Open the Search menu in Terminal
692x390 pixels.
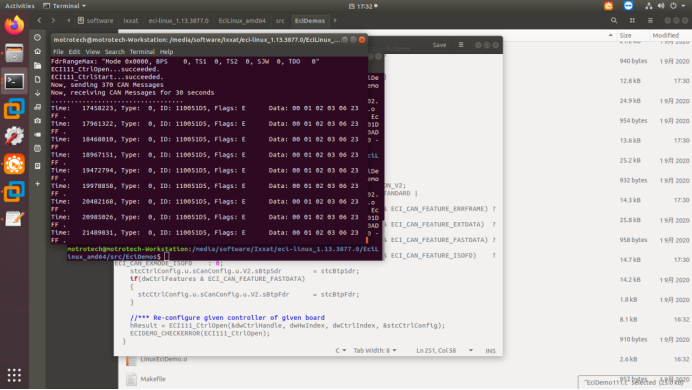coord(115,52)
